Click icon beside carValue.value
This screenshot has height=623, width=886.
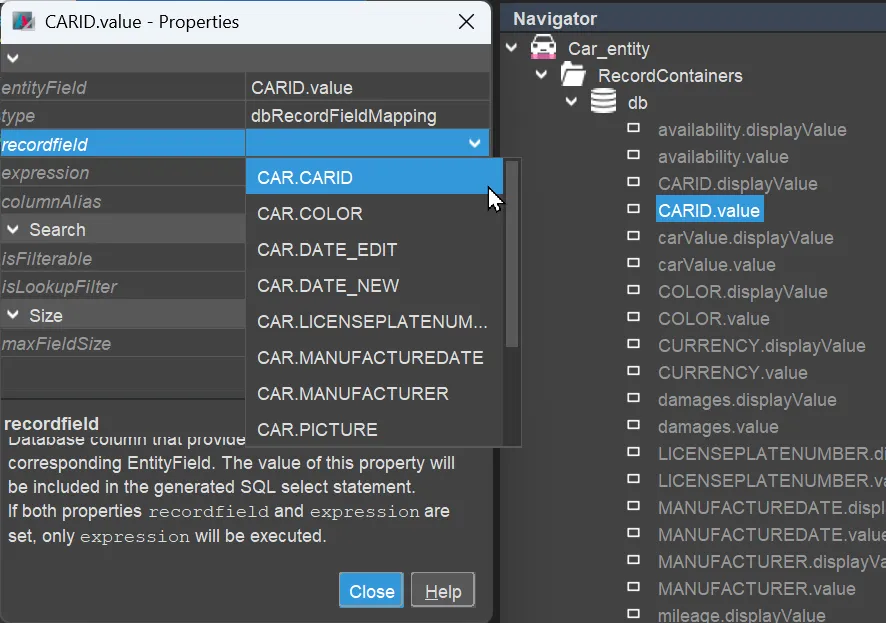coord(633,263)
